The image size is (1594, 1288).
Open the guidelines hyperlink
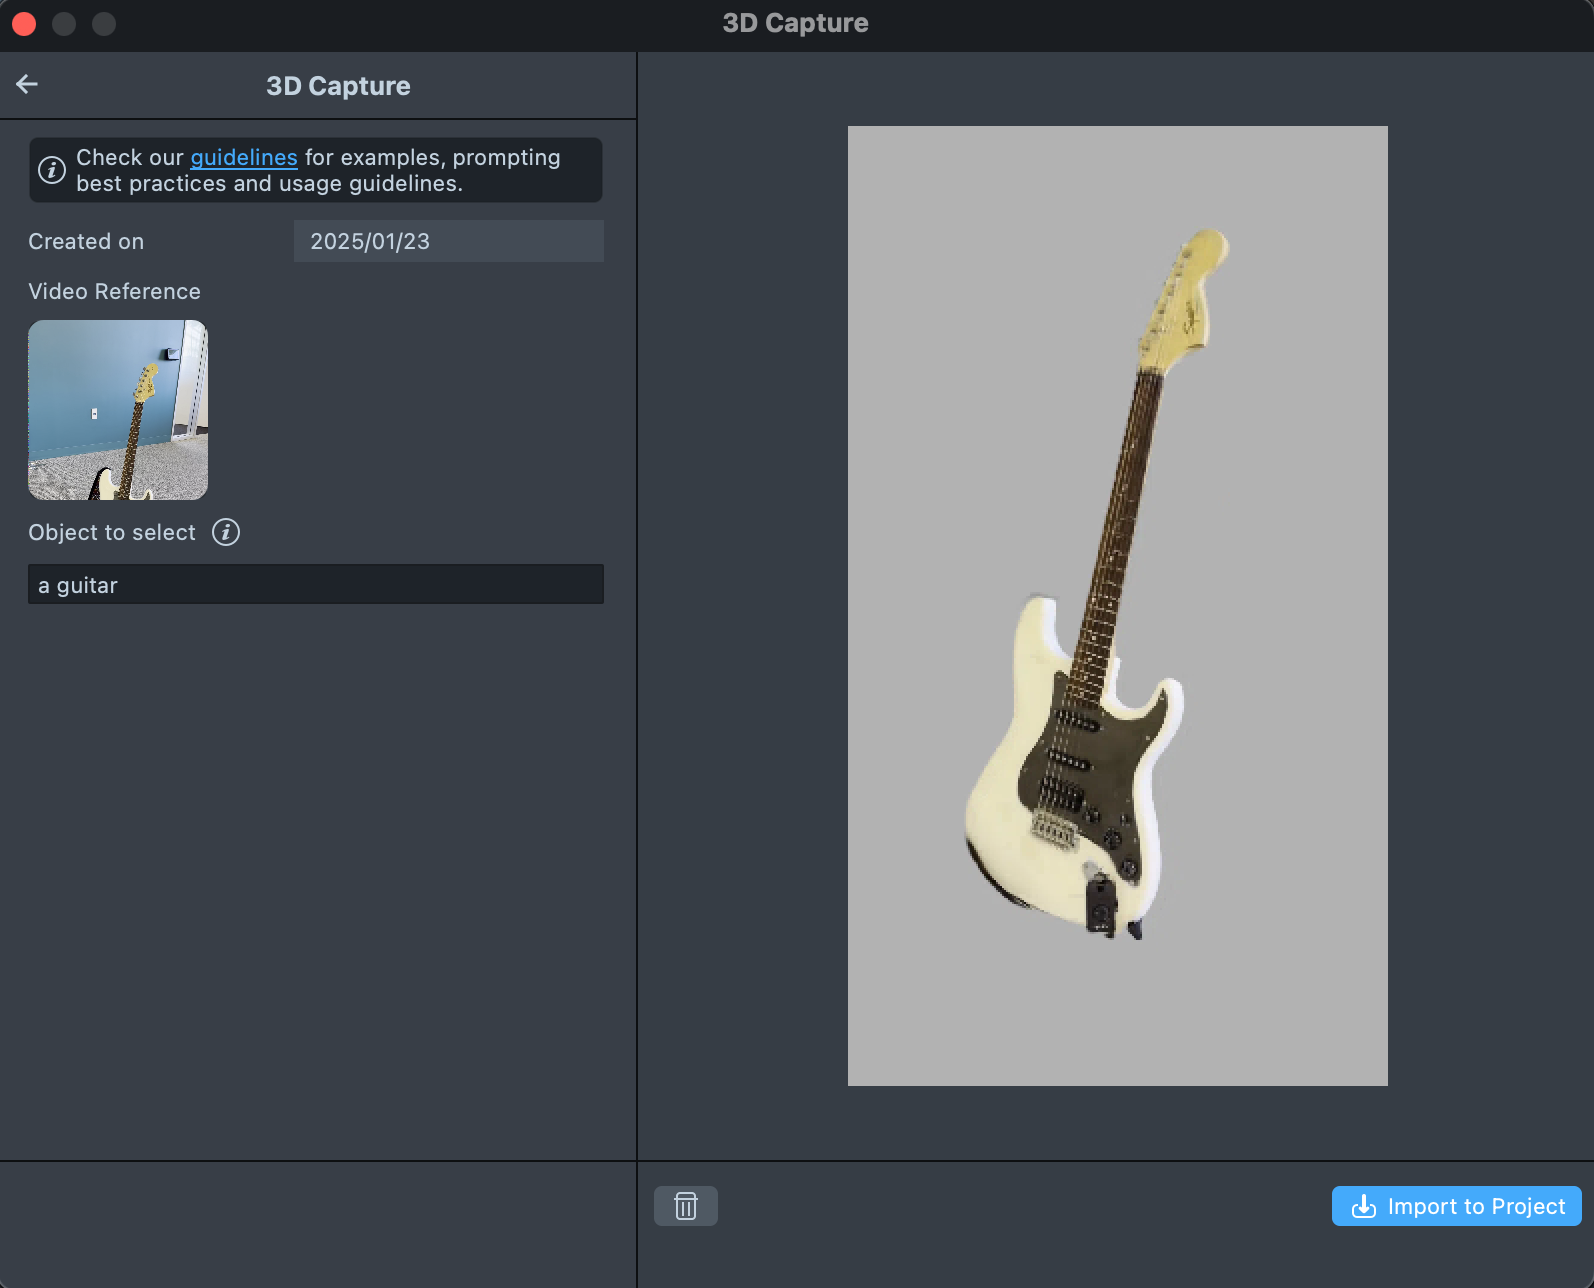point(244,158)
